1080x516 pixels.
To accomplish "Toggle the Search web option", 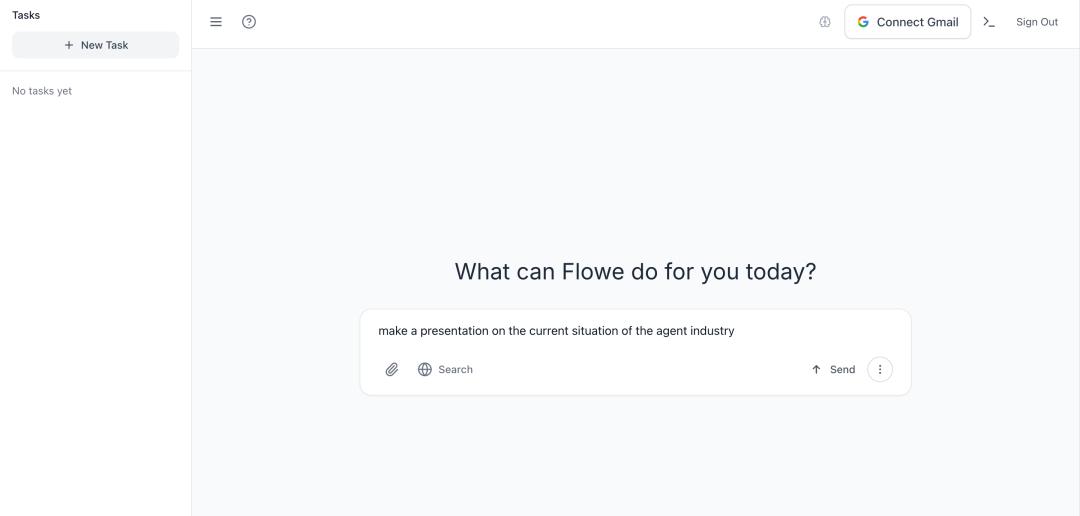I will (x=445, y=370).
